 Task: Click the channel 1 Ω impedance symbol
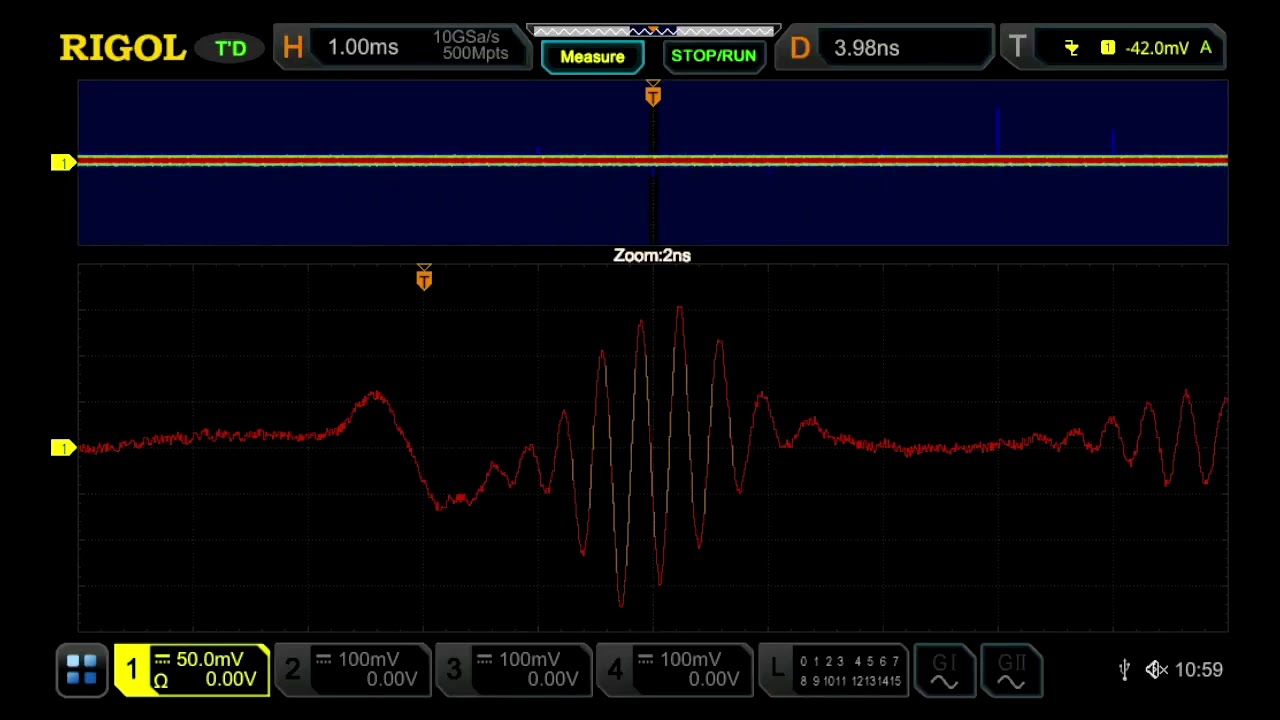160,681
